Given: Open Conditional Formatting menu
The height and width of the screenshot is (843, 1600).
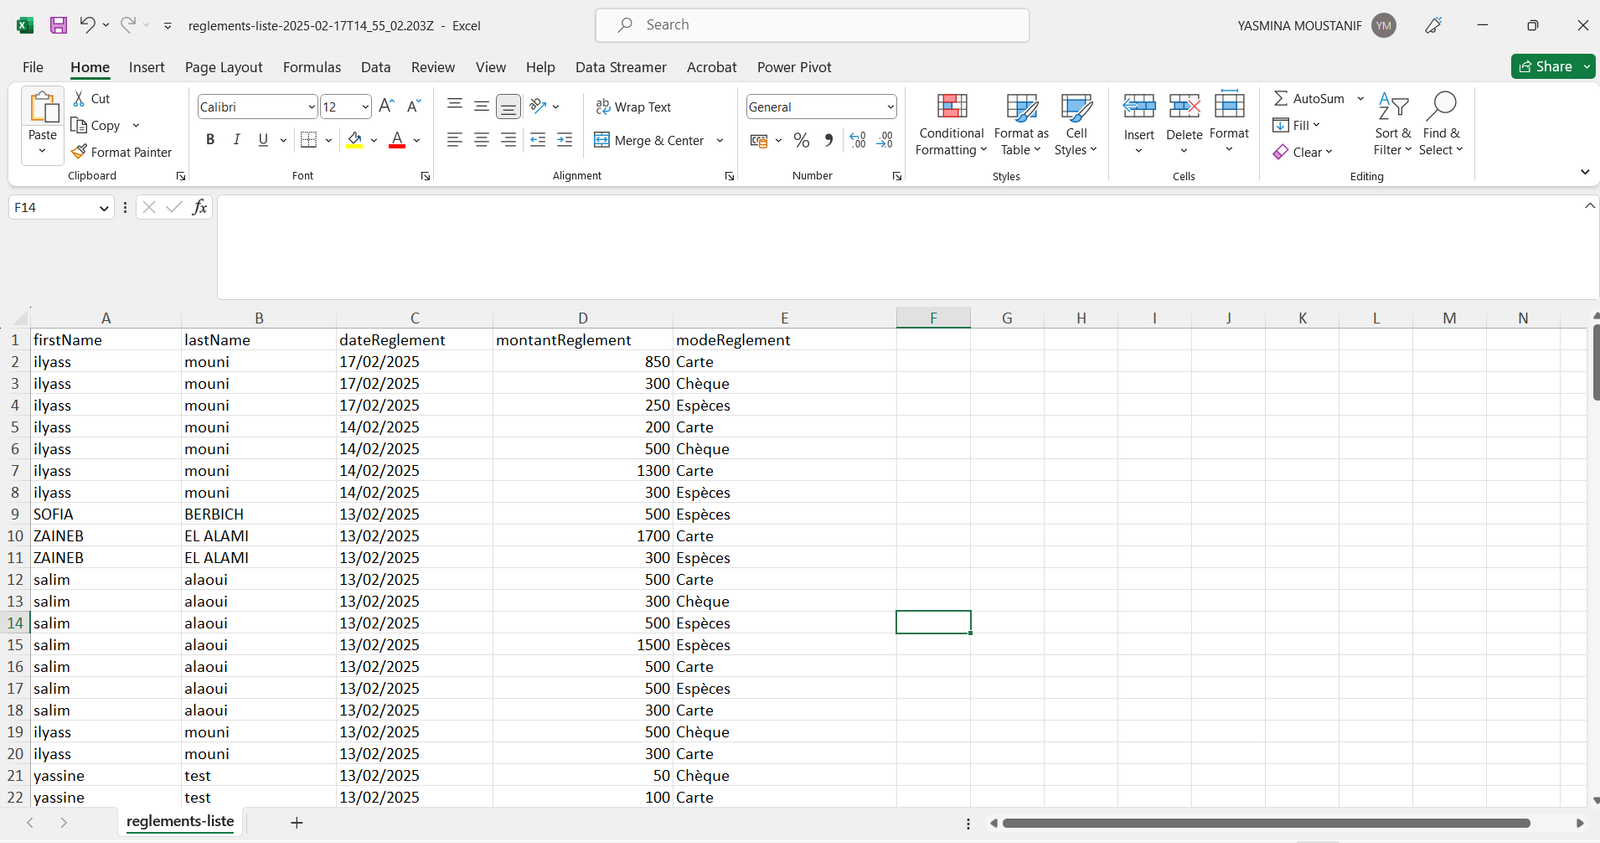Looking at the screenshot, I should [951, 125].
